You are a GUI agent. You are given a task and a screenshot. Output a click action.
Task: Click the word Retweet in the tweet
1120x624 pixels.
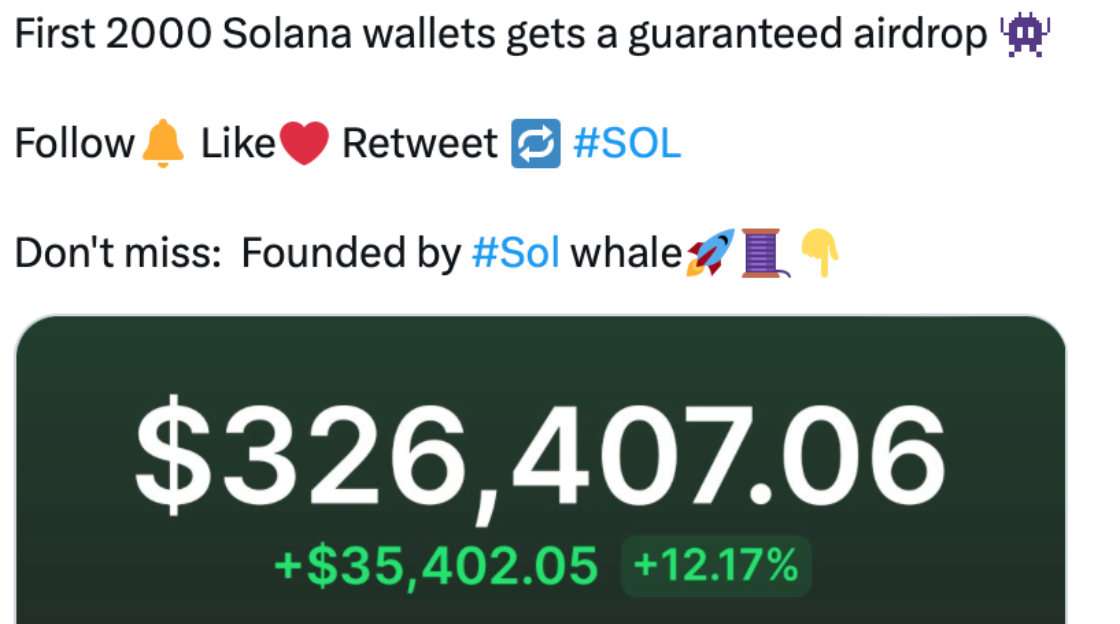(420, 144)
